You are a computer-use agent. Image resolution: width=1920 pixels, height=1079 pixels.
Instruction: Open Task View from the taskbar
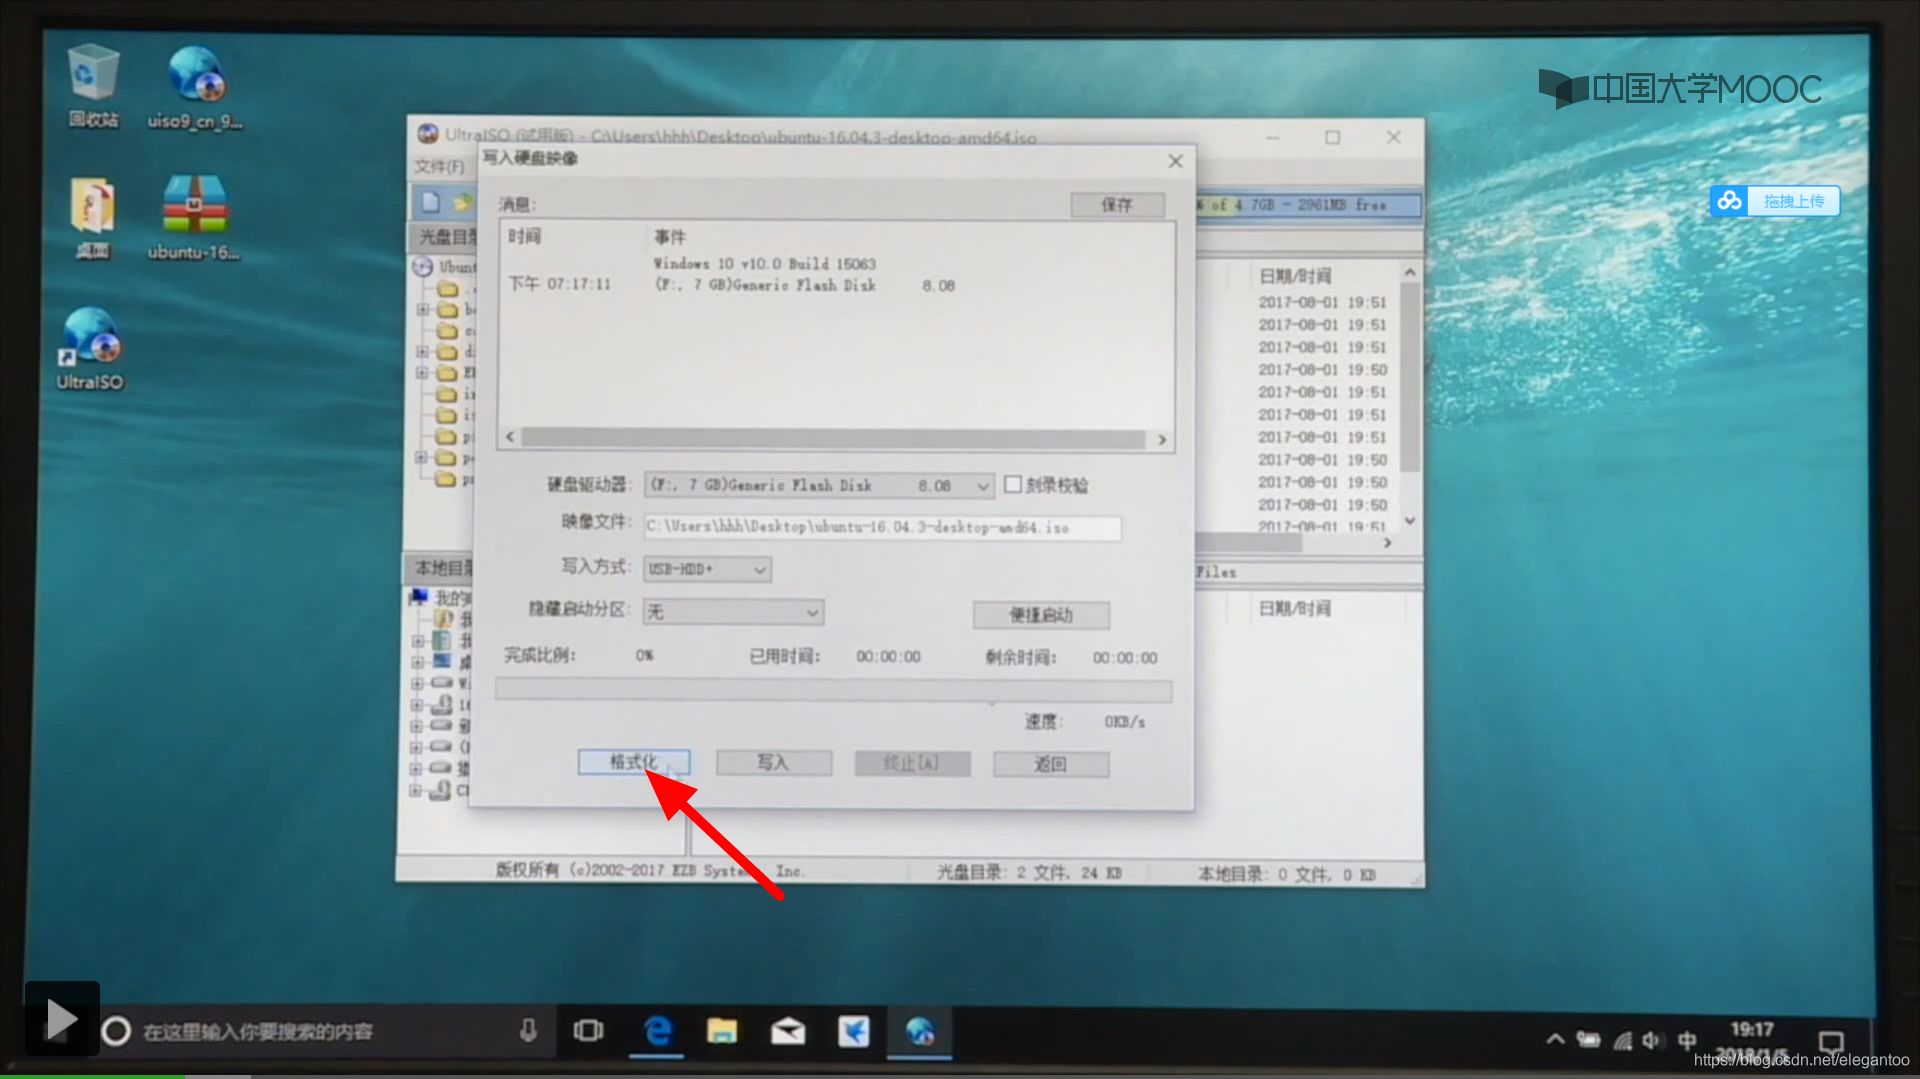tap(588, 1030)
